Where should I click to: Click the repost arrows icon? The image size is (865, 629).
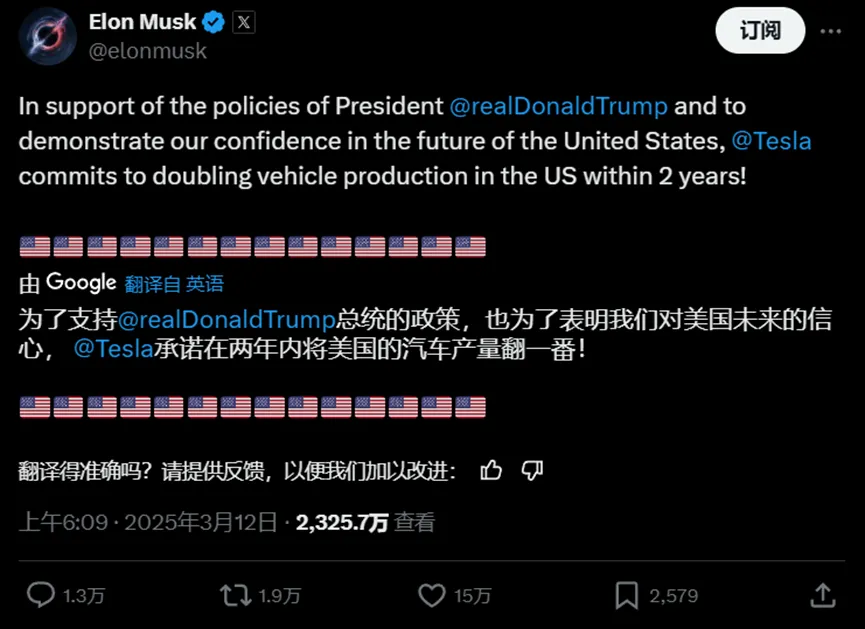(236, 595)
